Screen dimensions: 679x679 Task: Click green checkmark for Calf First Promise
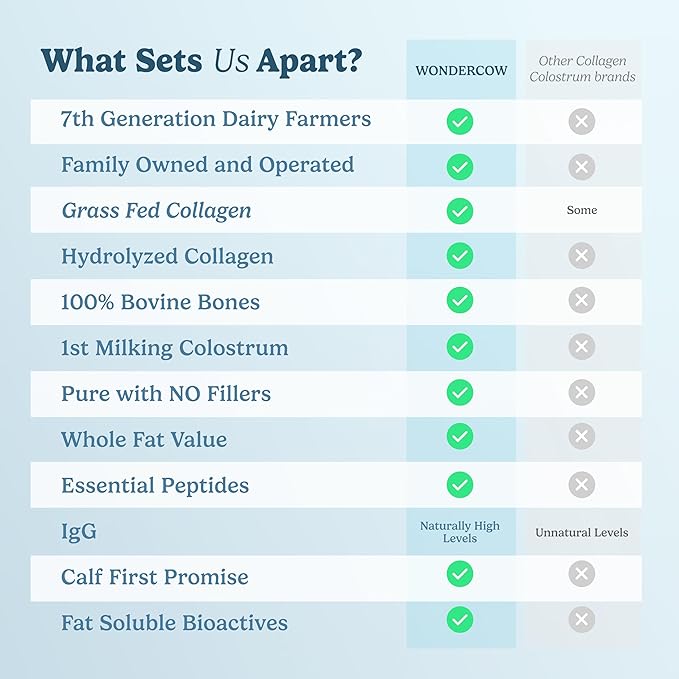pyautogui.click(x=460, y=575)
